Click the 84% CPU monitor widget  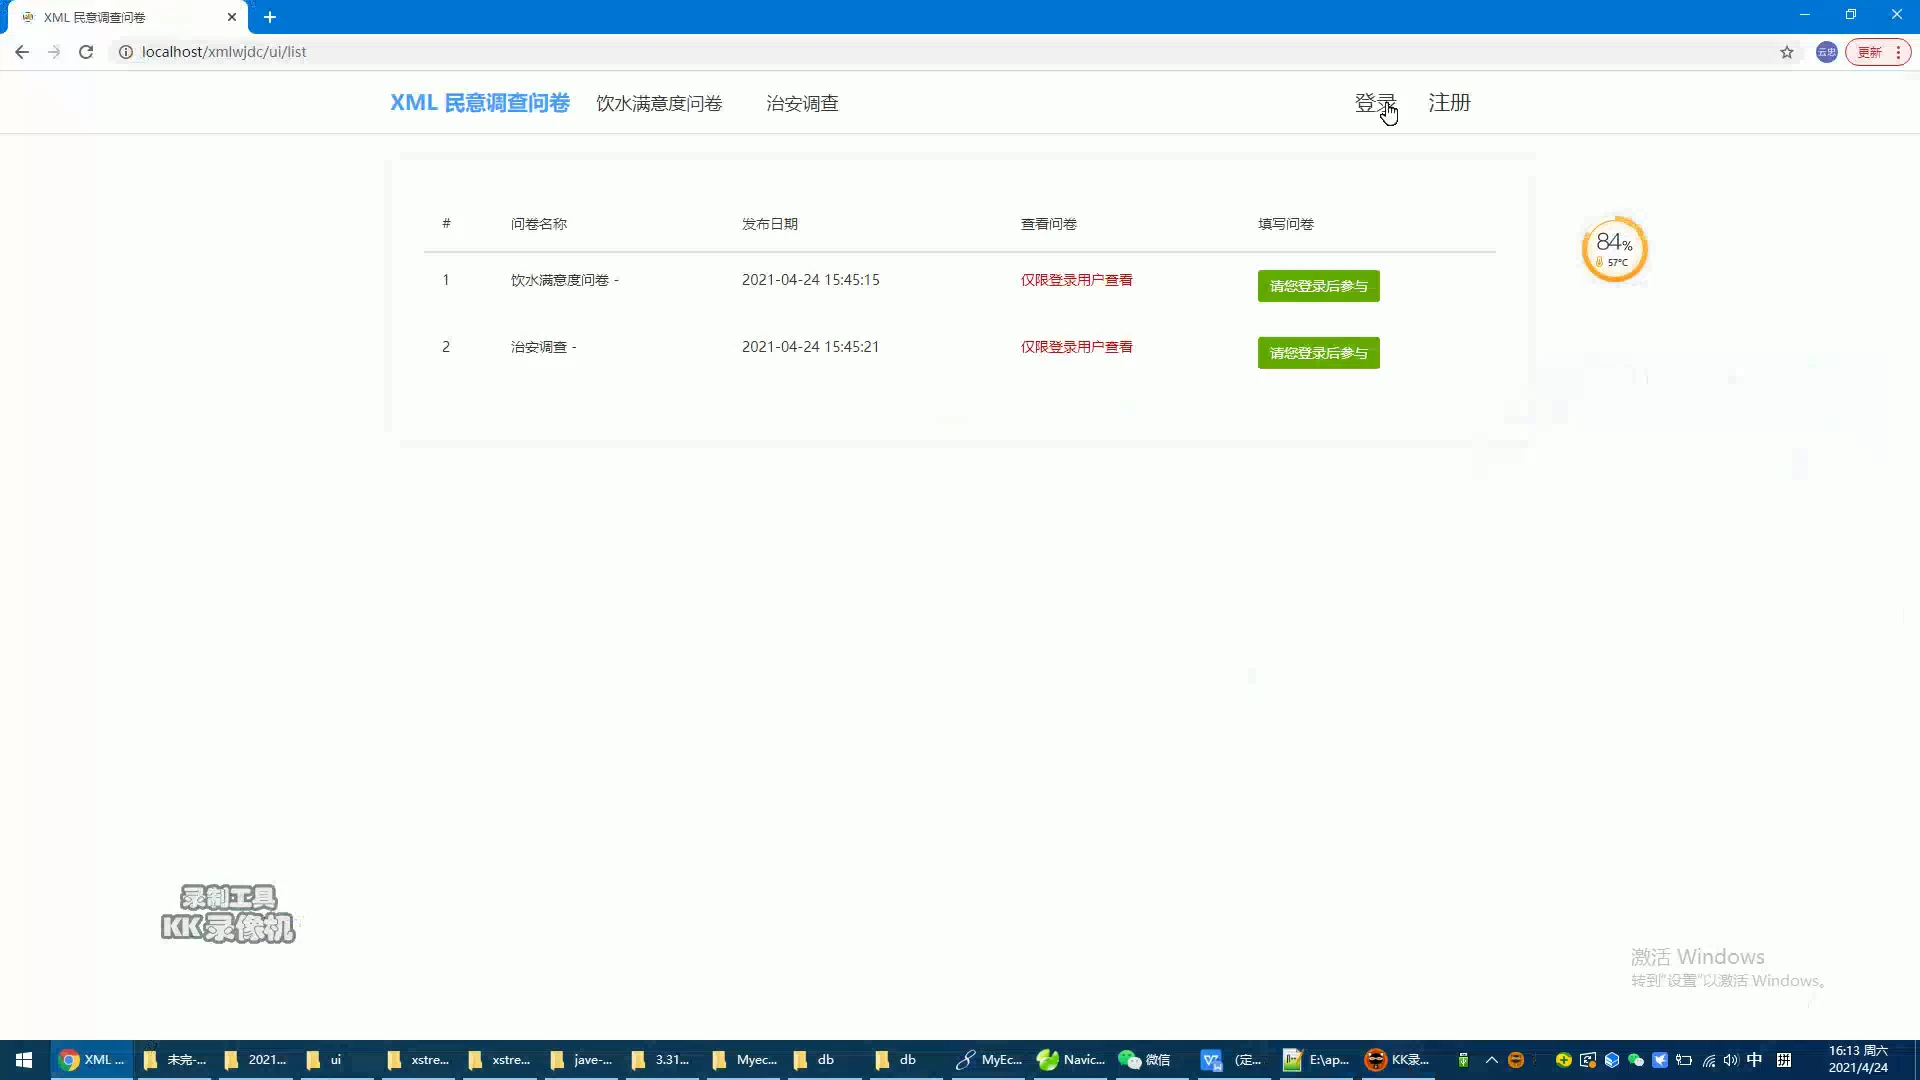(1614, 249)
